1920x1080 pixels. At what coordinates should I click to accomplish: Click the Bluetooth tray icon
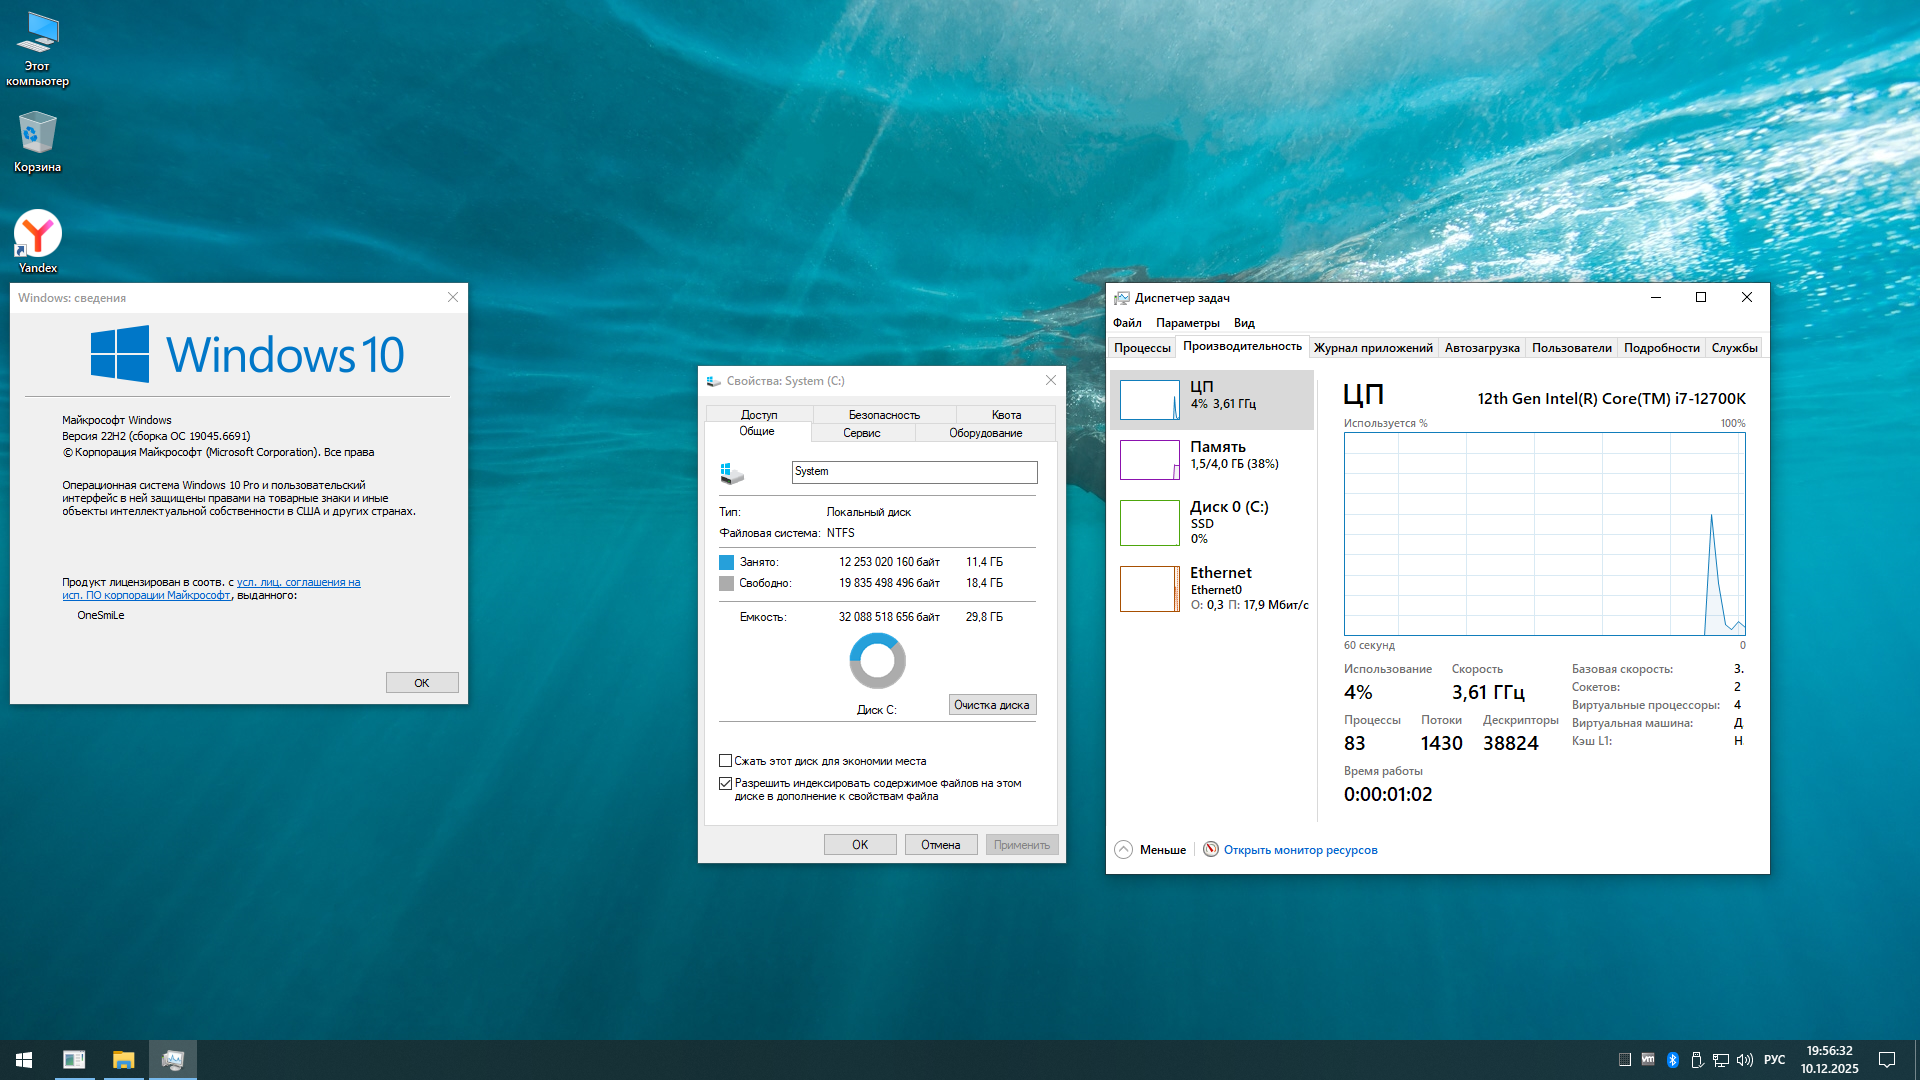point(1672,1059)
